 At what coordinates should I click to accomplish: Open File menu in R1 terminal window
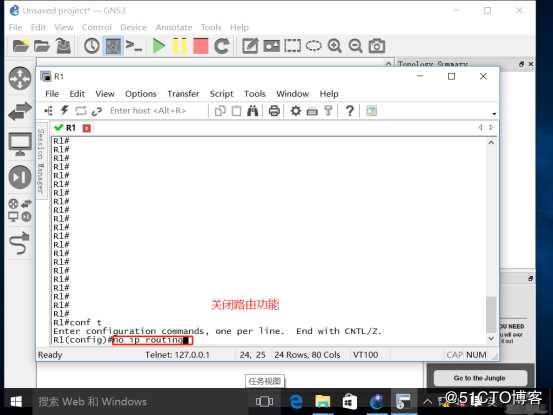pyautogui.click(x=52, y=94)
